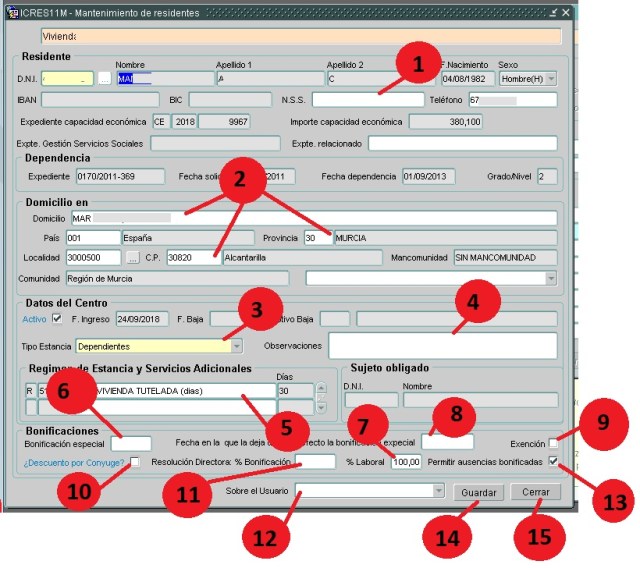This screenshot has height=568, width=640.
Task: Open the dropdown right of Comunidad field
Action: click(550, 279)
